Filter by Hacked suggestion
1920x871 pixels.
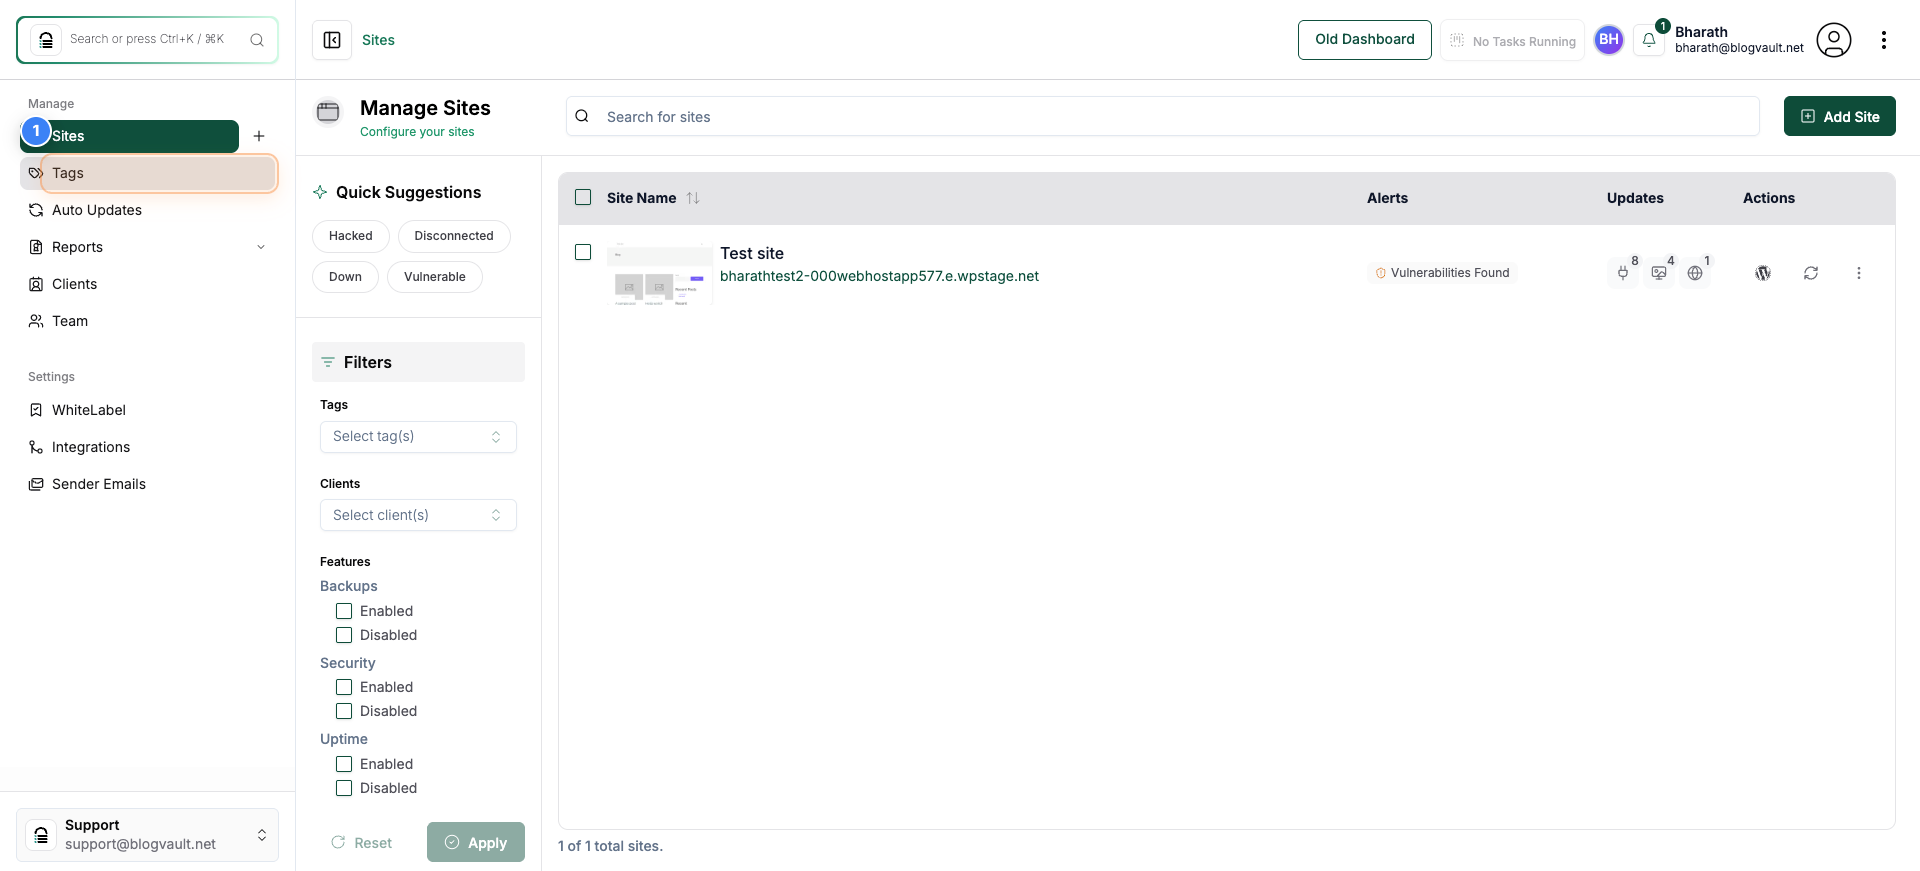[x=351, y=236]
